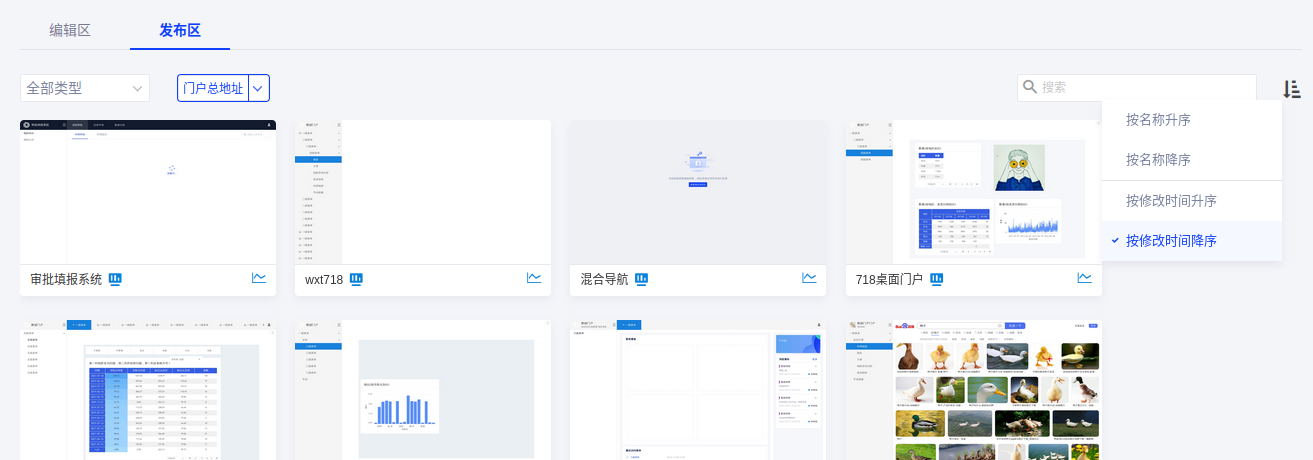
Task: Click blue portal badge beside 718桌面门户
Action: click(x=937, y=279)
